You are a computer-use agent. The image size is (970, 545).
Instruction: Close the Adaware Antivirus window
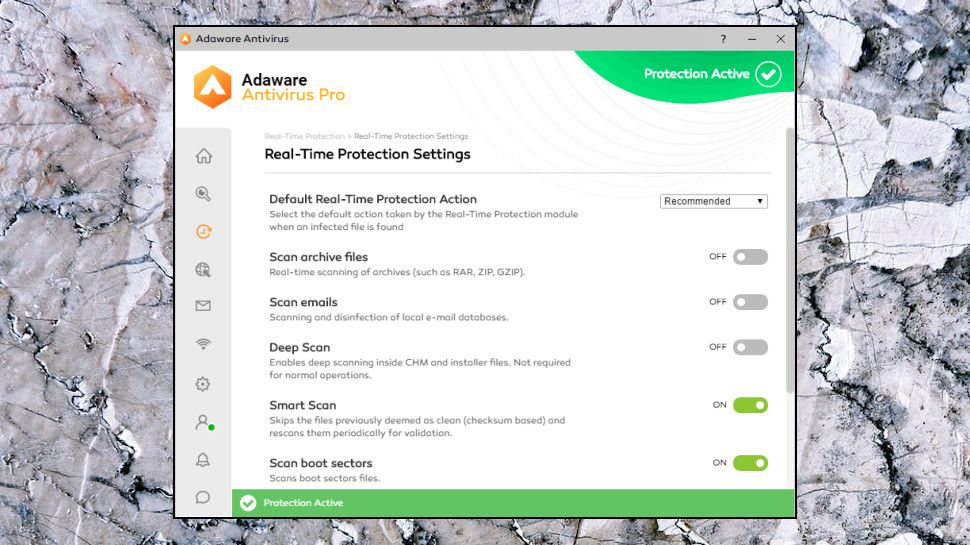(x=780, y=39)
